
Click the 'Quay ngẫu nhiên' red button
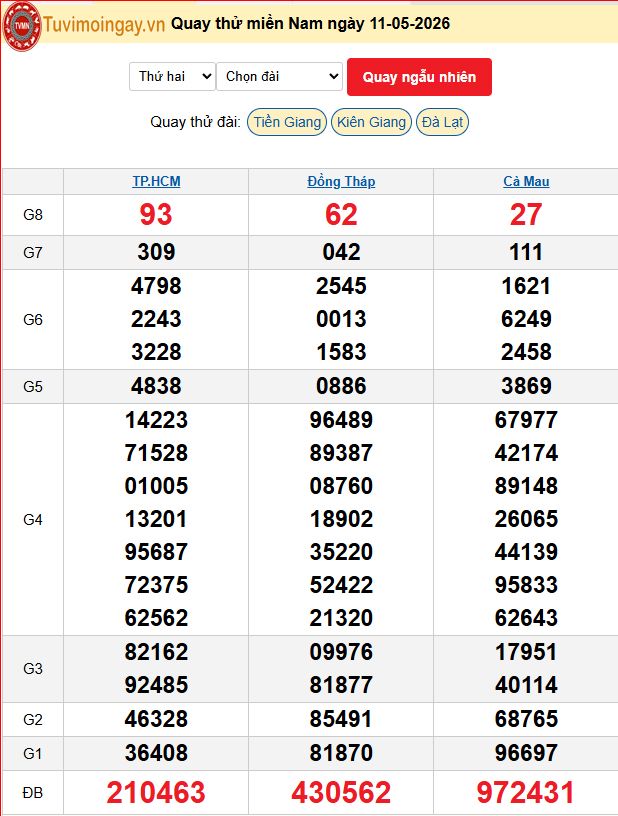tap(419, 77)
